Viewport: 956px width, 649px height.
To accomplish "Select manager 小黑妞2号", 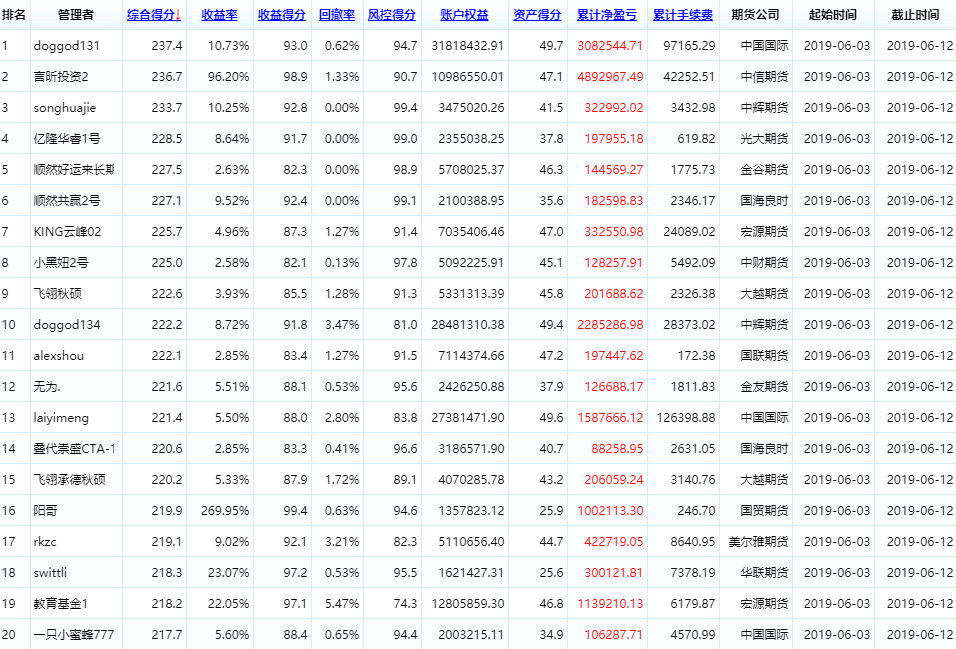I will (61, 263).
